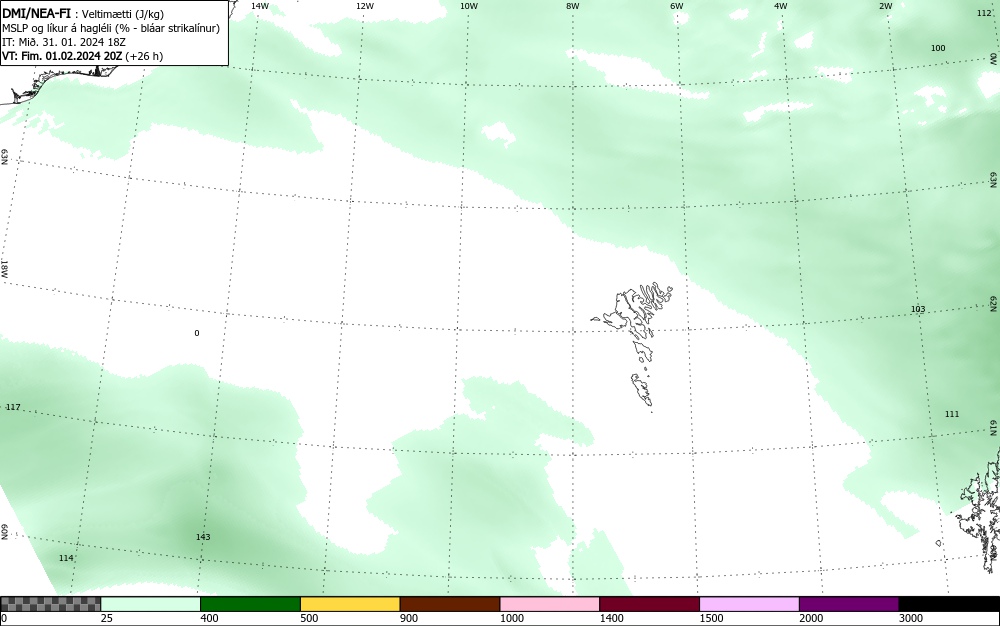Click the 62N latitude label

994,303
